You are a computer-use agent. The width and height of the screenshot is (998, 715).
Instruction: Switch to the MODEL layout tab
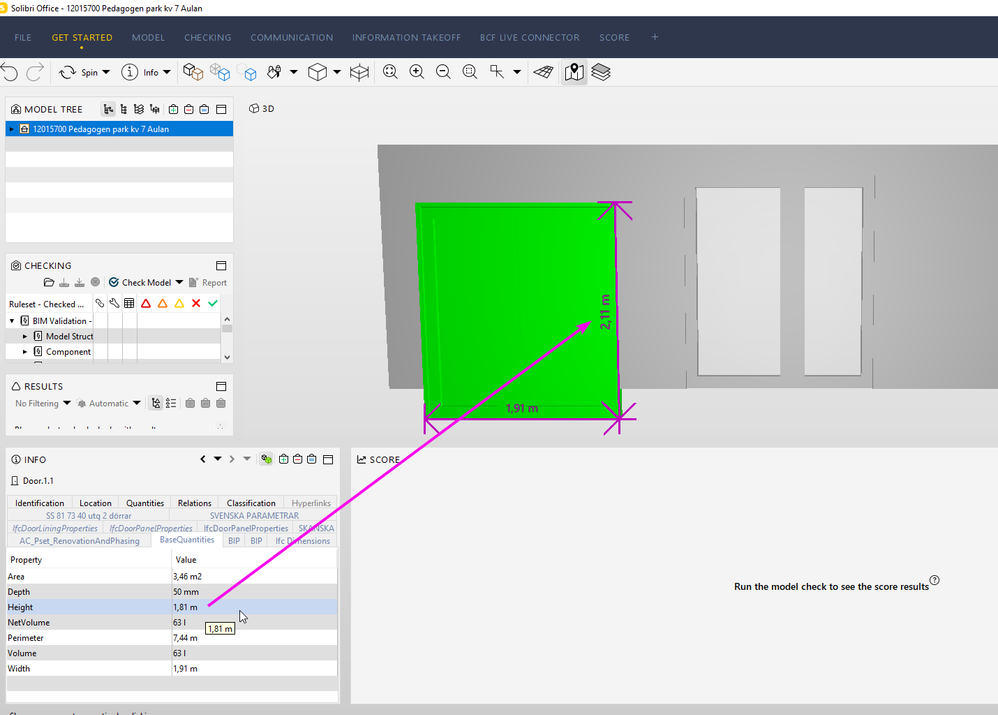point(148,38)
